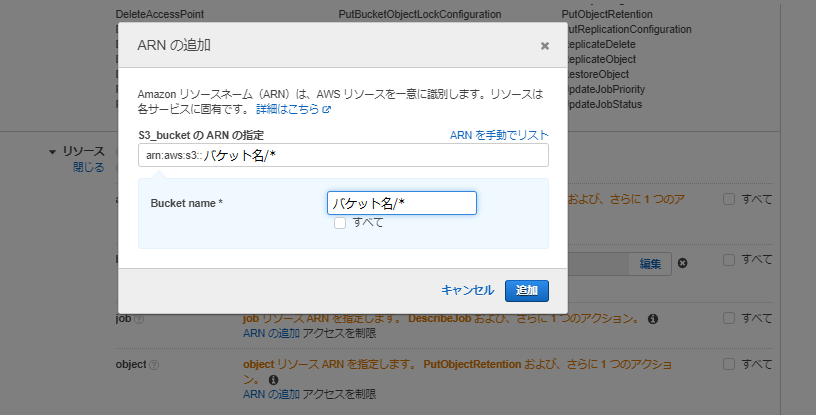
Task: Click info icon after job resource description
Action: point(653,319)
